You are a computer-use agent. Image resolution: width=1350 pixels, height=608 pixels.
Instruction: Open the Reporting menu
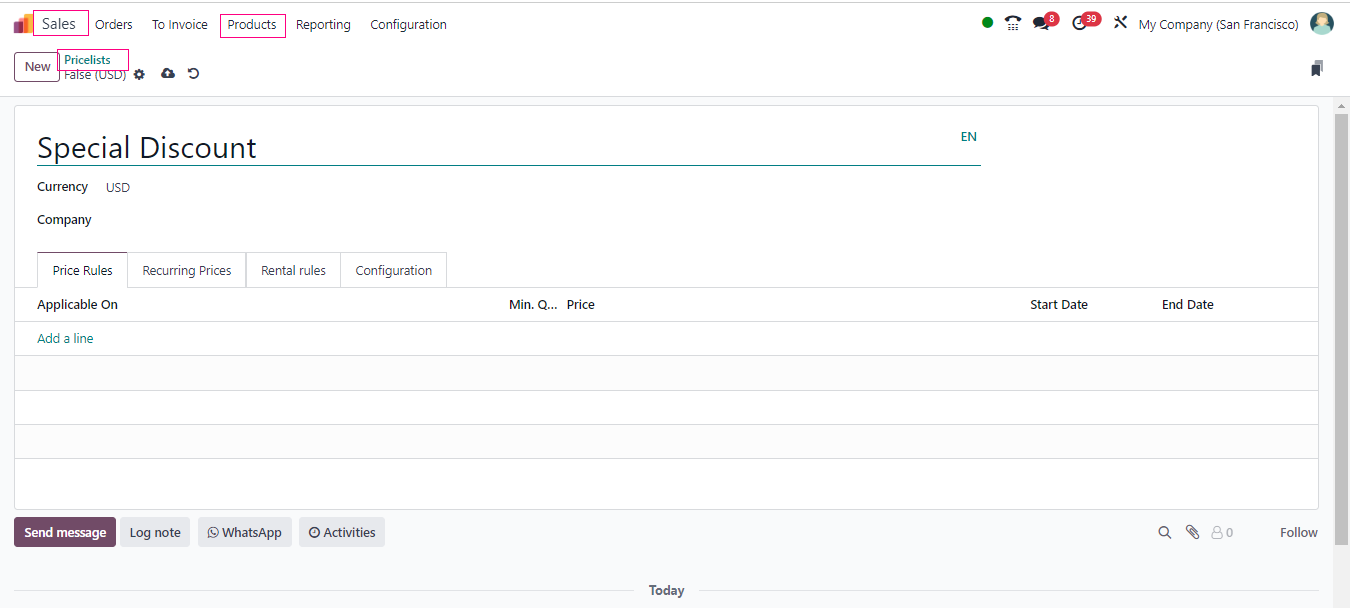(323, 25)
